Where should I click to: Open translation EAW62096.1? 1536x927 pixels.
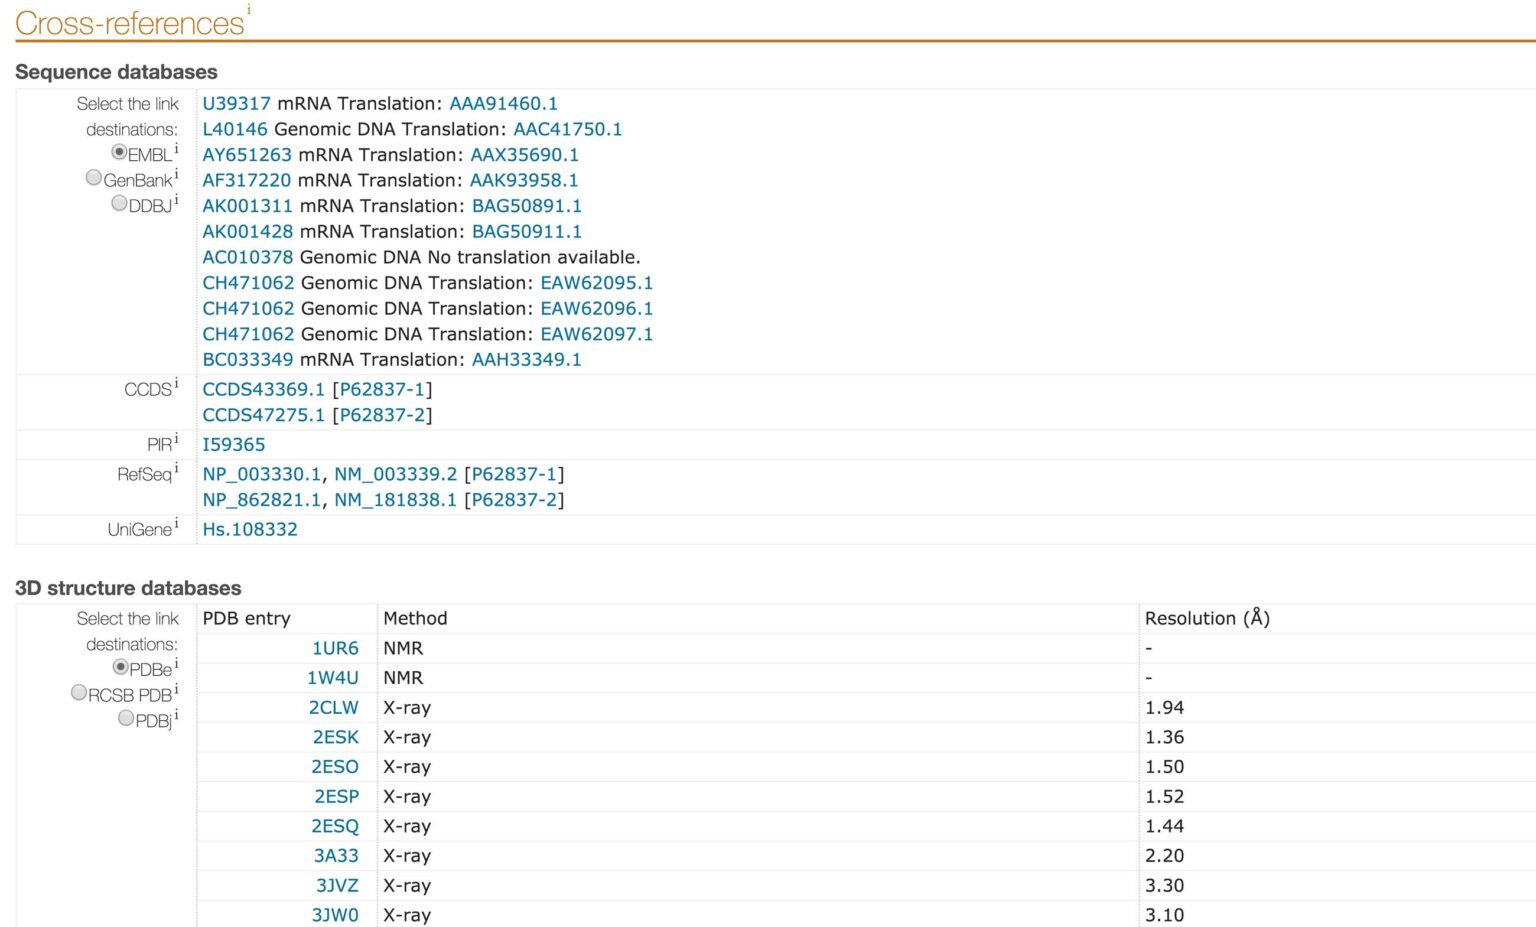[x=597, y=308]
